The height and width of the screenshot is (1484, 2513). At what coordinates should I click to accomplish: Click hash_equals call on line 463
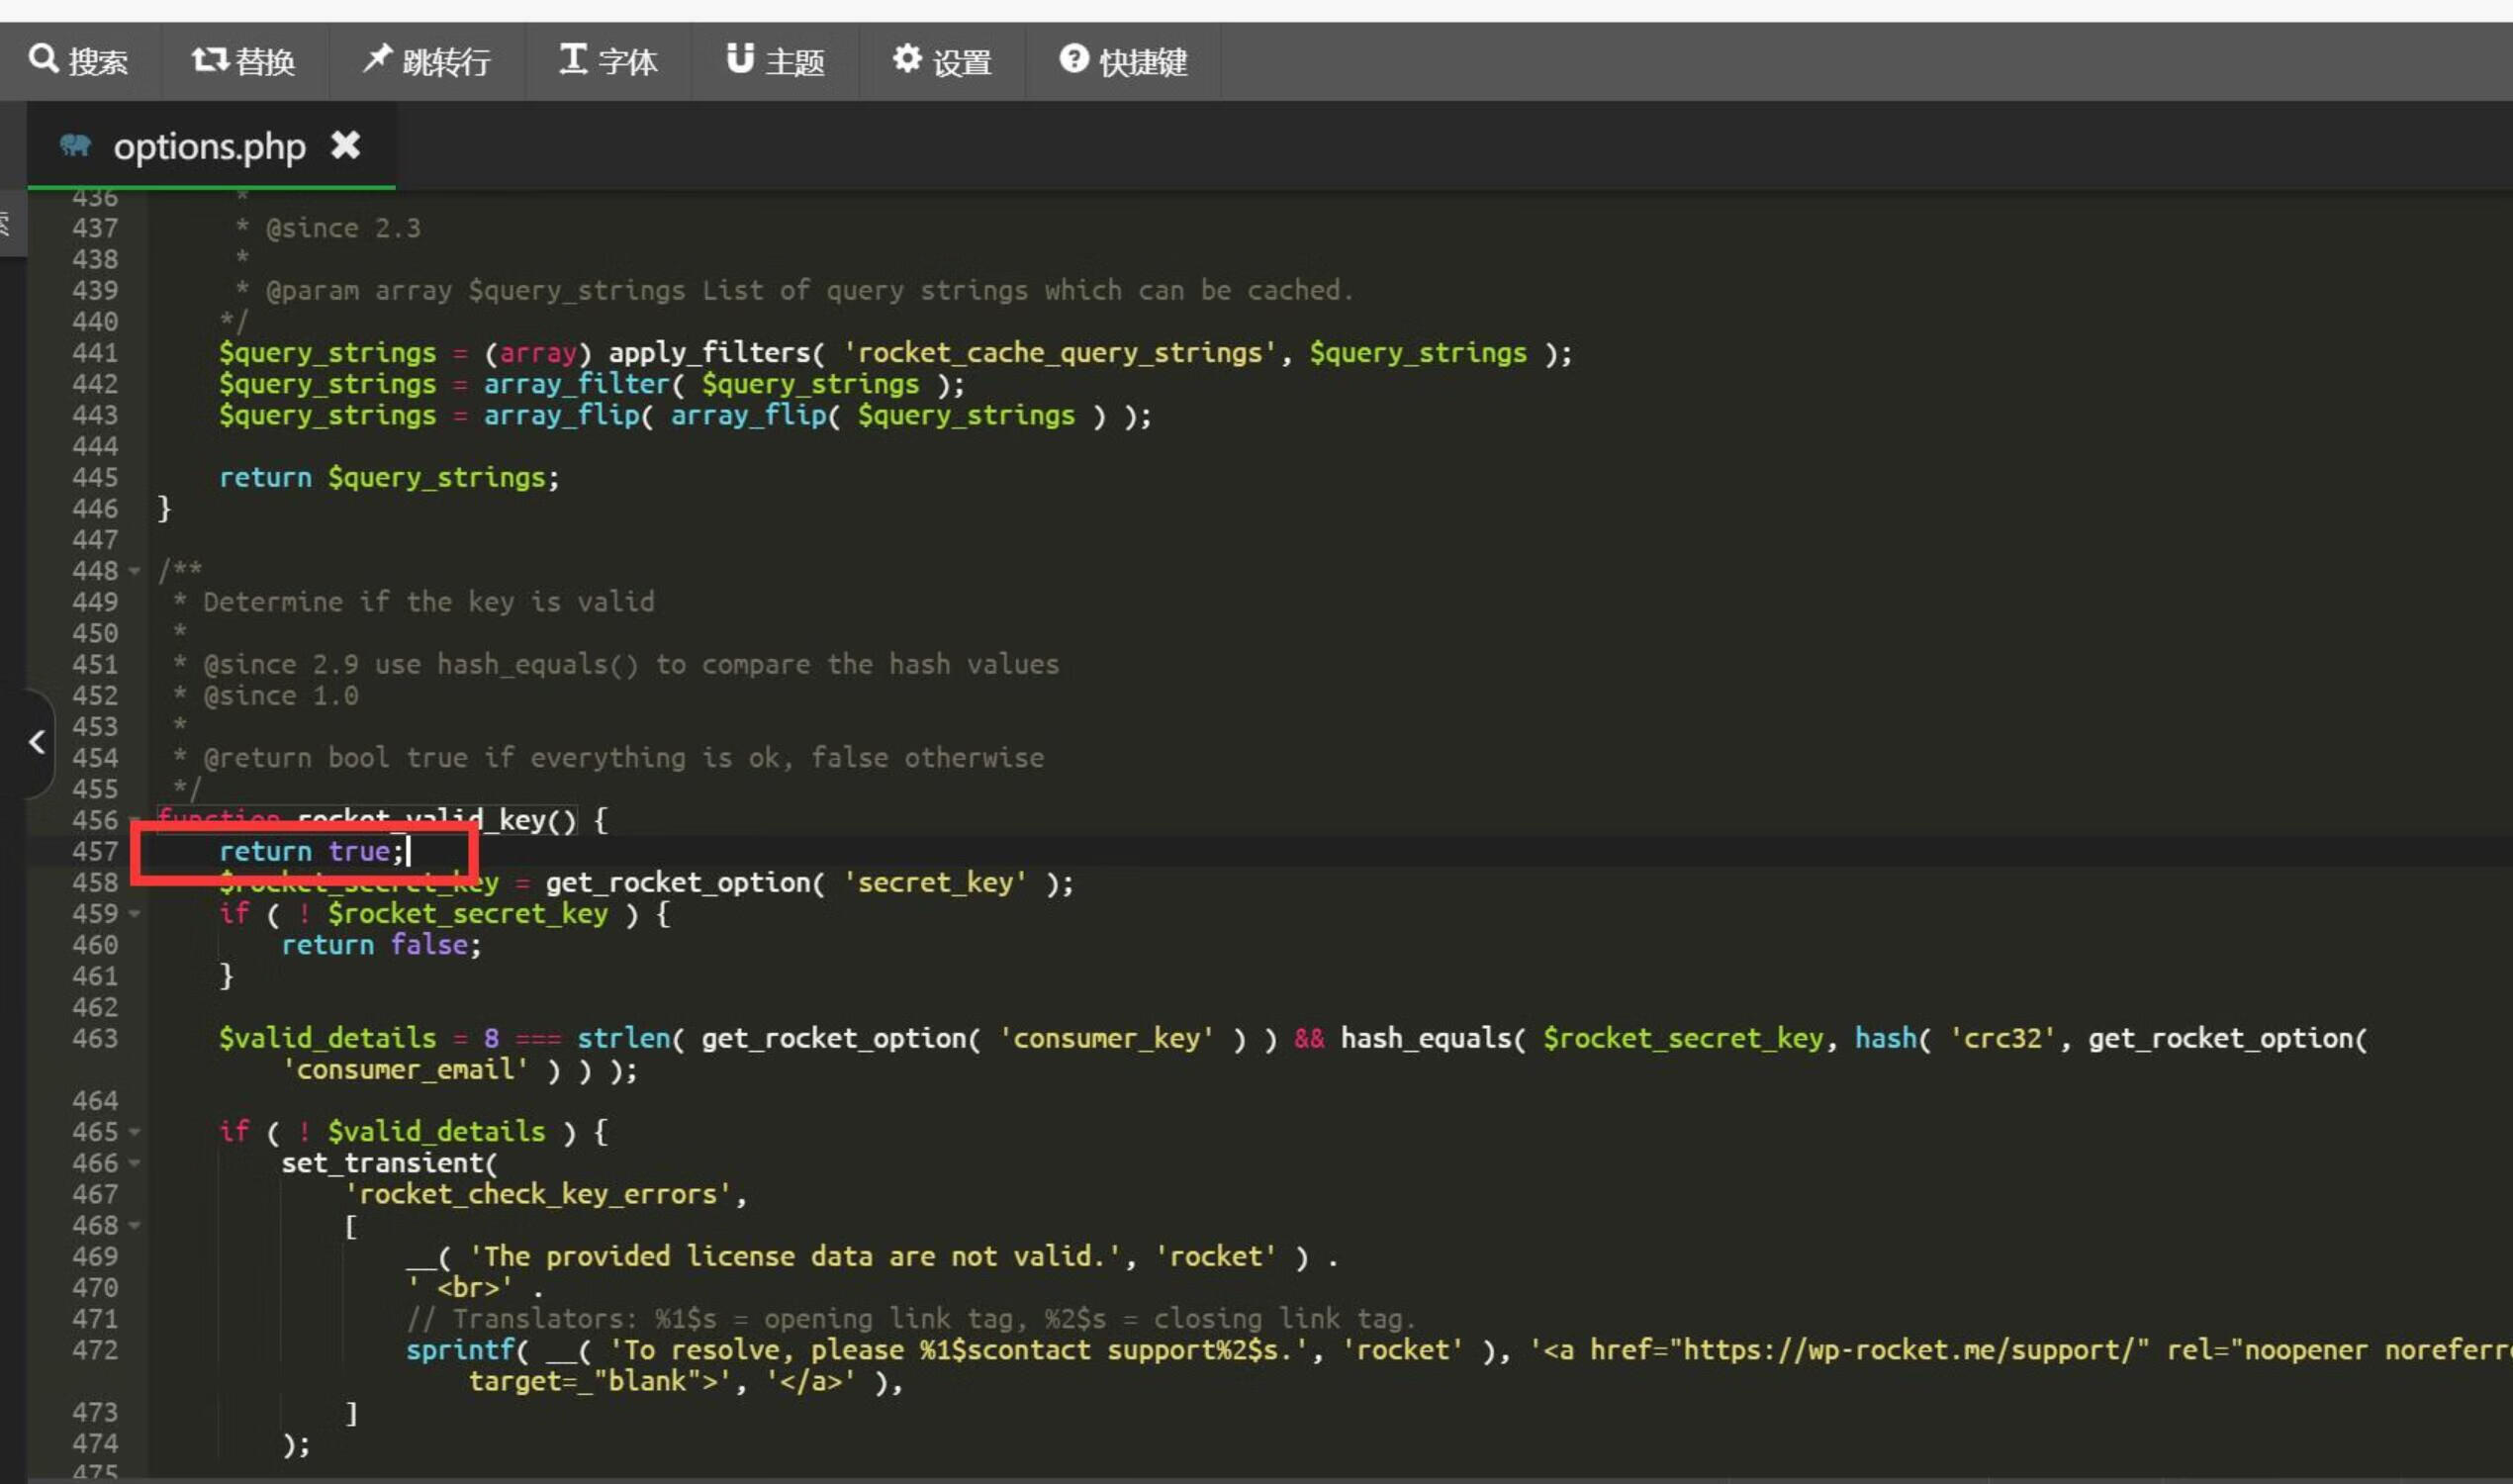(1425, 1039)
